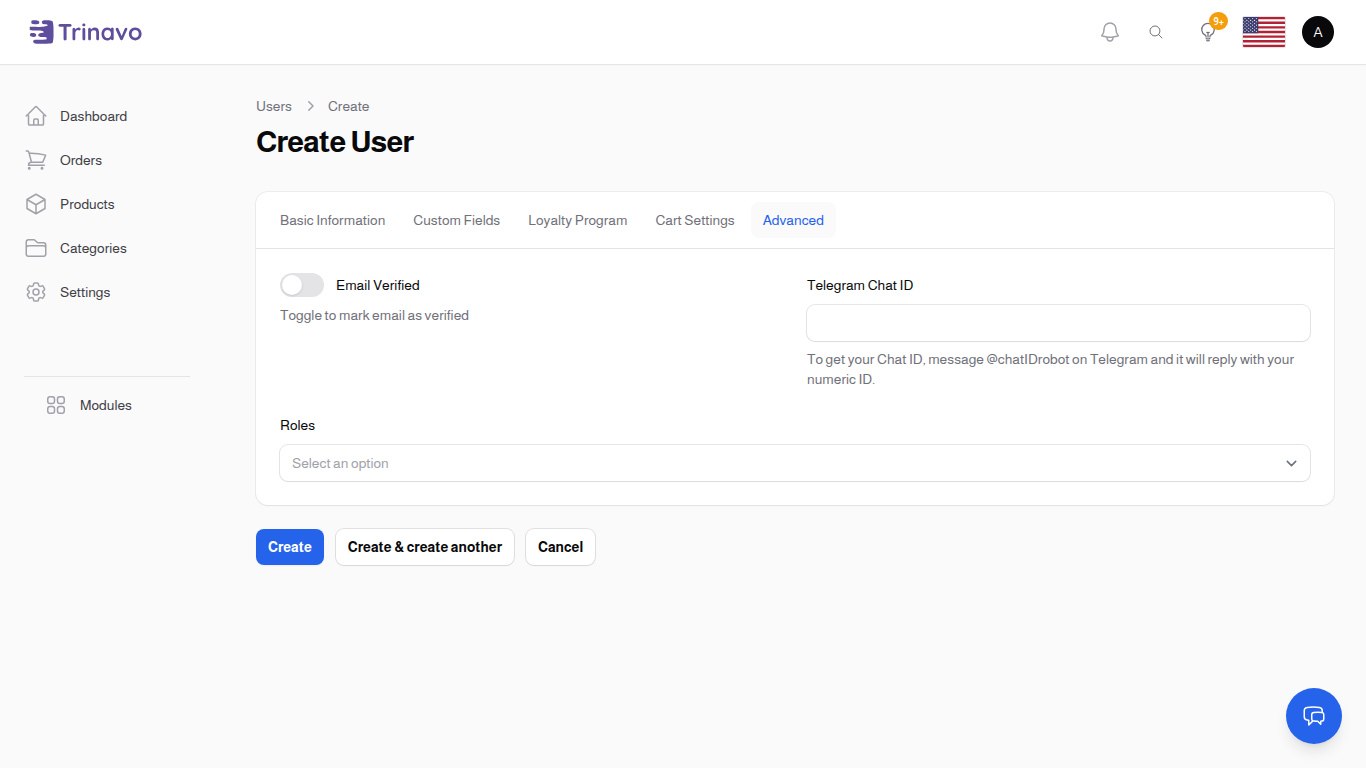Click the lightbulb tips icon
Screen dimensions: 1366x768
click(x=1208, y=32)
